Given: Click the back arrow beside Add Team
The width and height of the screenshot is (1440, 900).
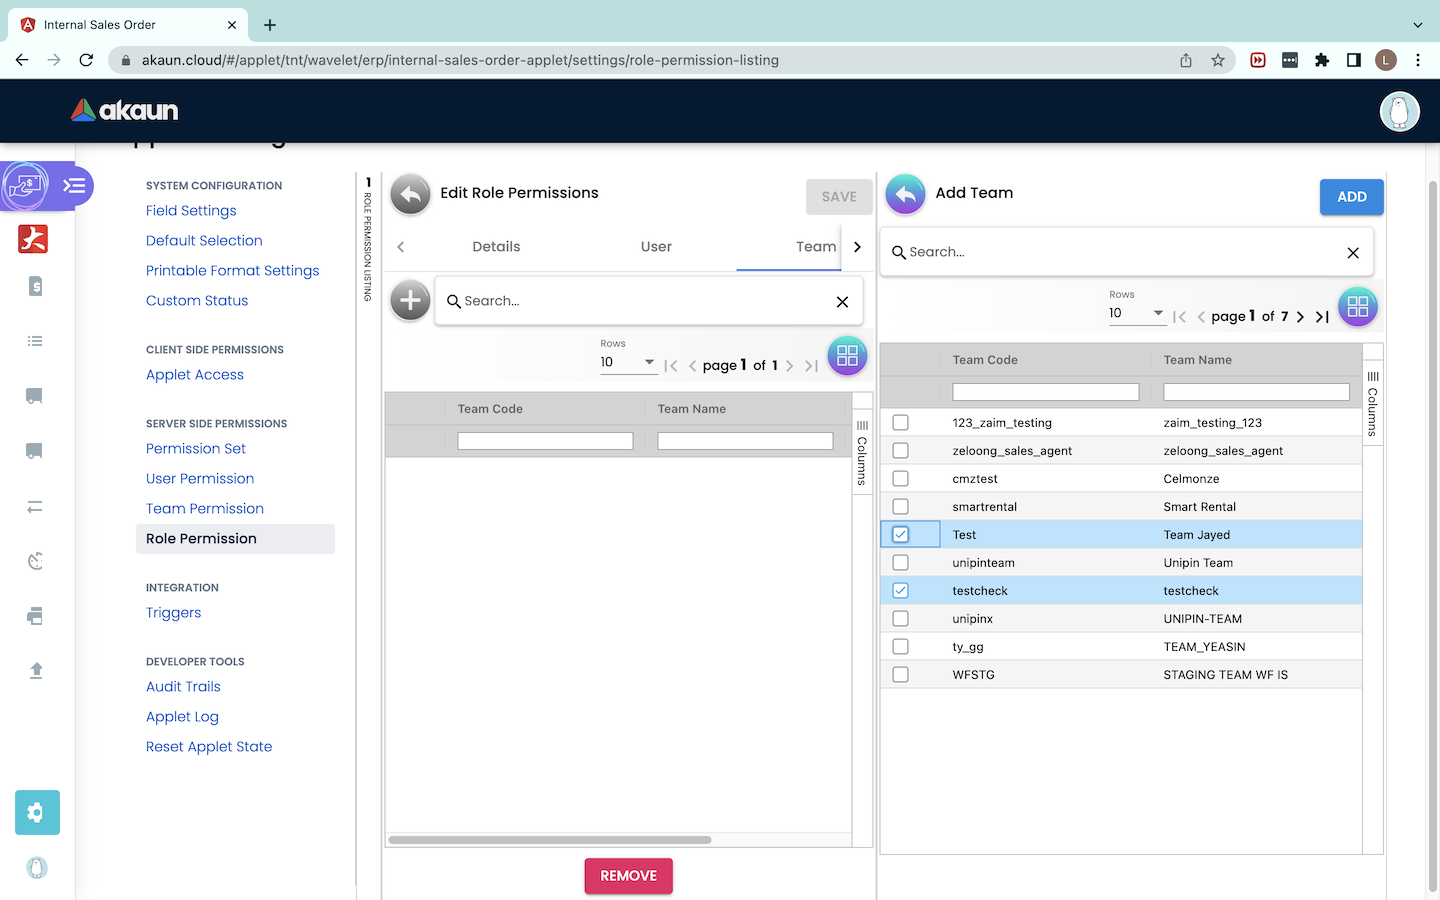Looking at the screenshot, I should tap(905, 195).
